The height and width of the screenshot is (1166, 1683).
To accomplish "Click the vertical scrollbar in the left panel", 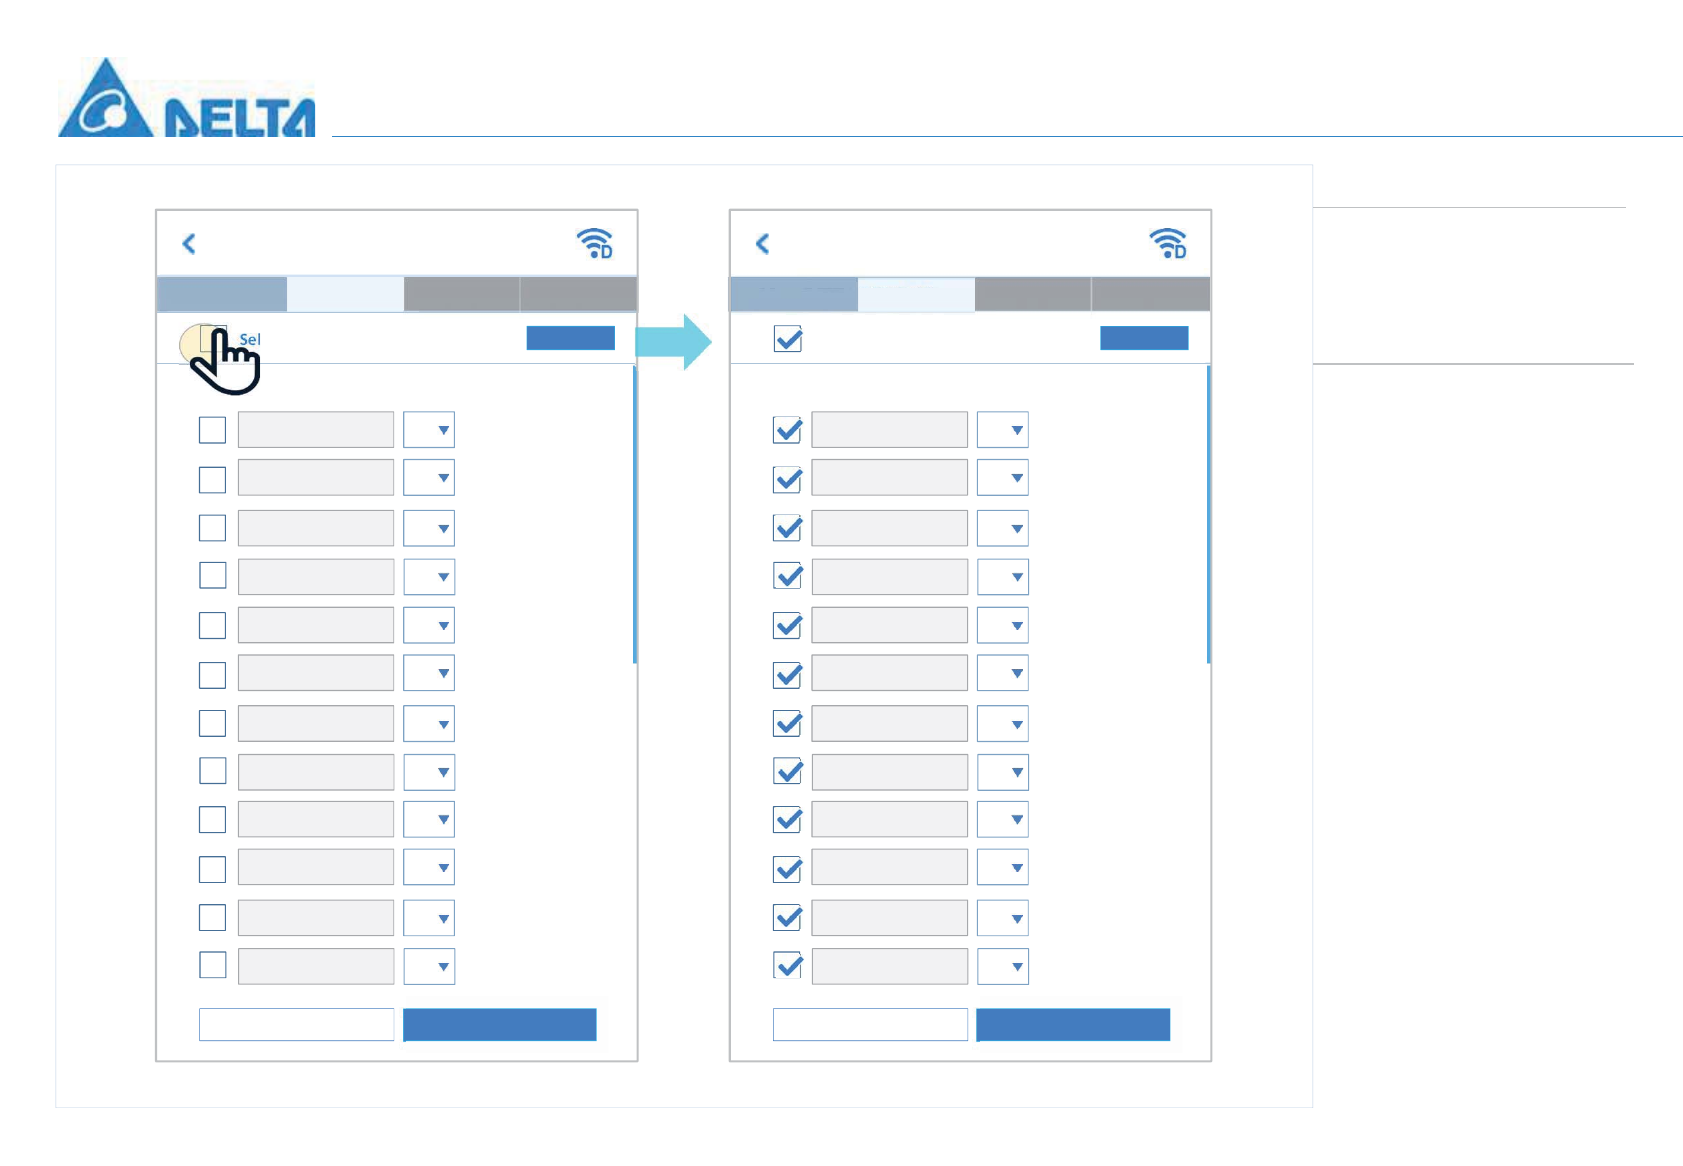I will [635, 515].
